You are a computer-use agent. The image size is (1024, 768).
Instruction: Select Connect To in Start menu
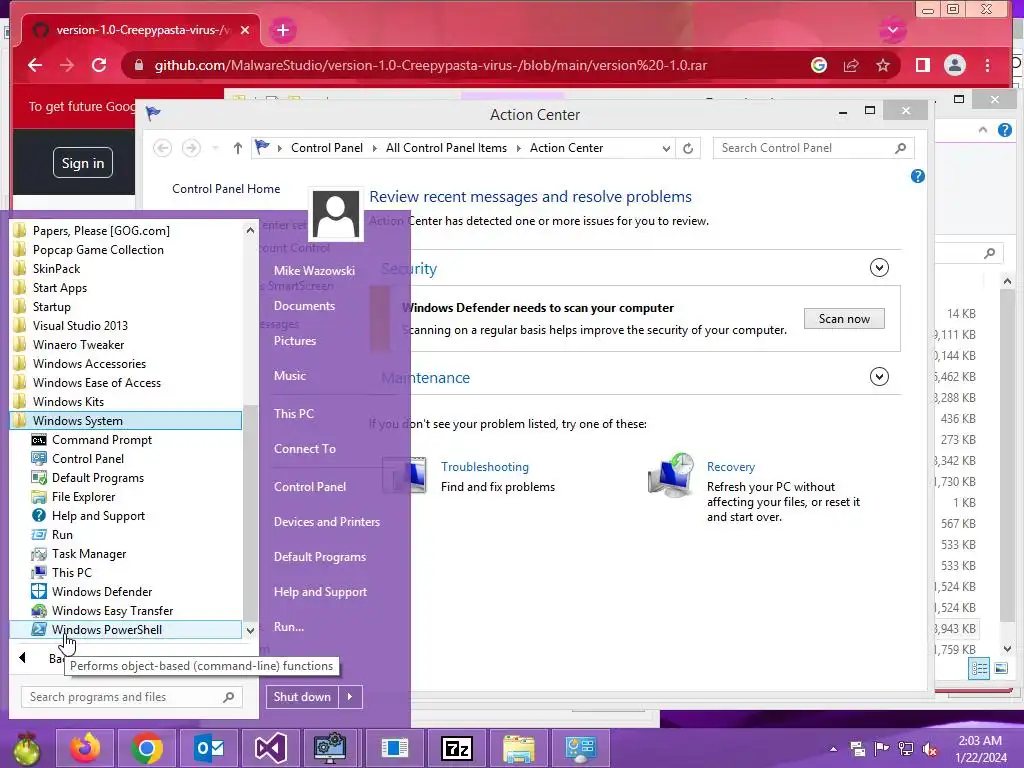point(305,449)
